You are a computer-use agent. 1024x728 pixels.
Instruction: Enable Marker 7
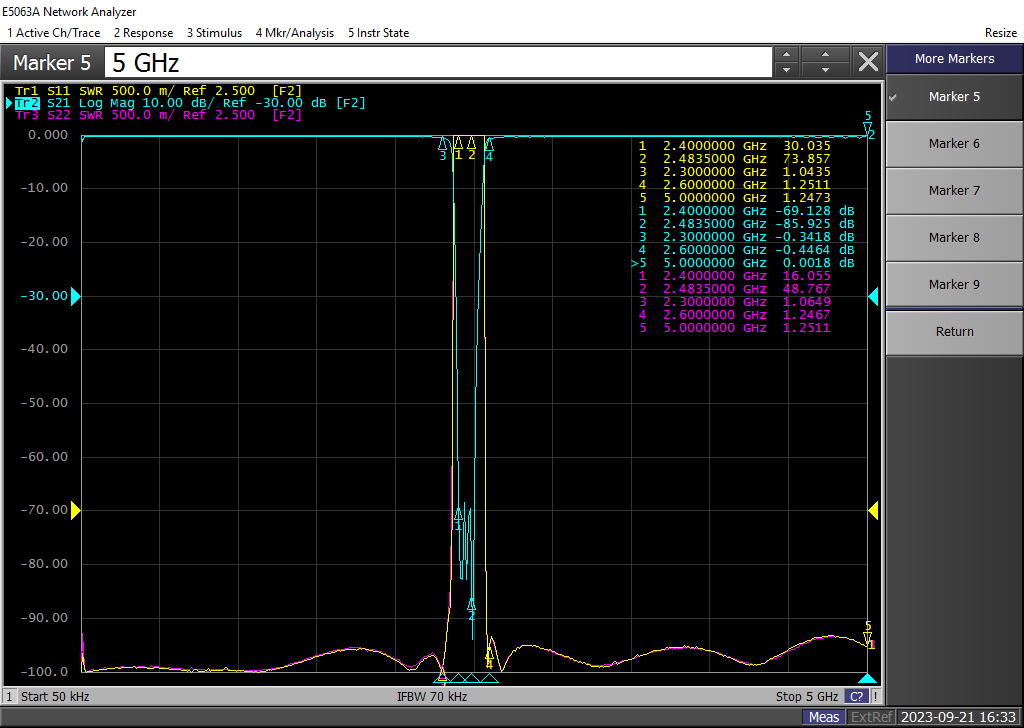[x=954, y=191]
